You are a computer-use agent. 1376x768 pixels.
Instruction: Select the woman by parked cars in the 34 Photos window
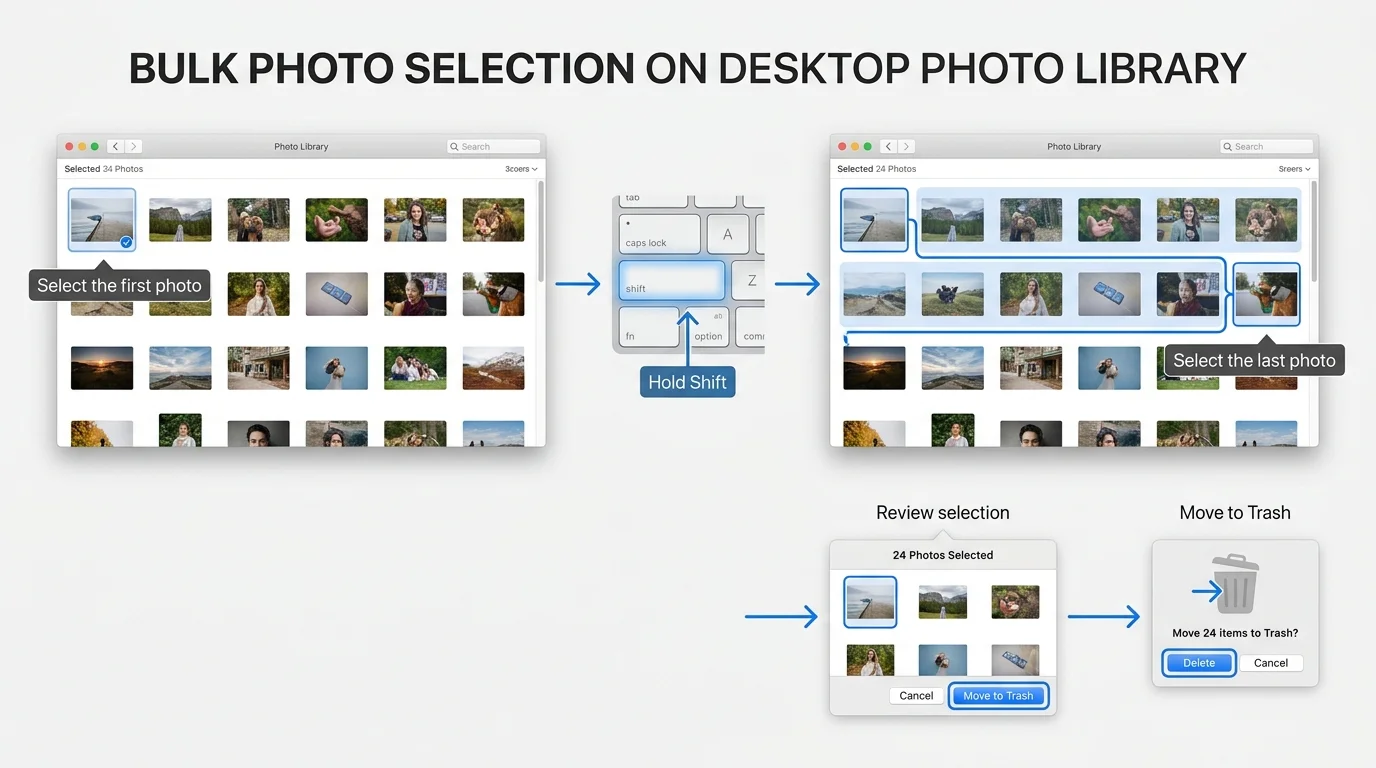coord(415,220)
